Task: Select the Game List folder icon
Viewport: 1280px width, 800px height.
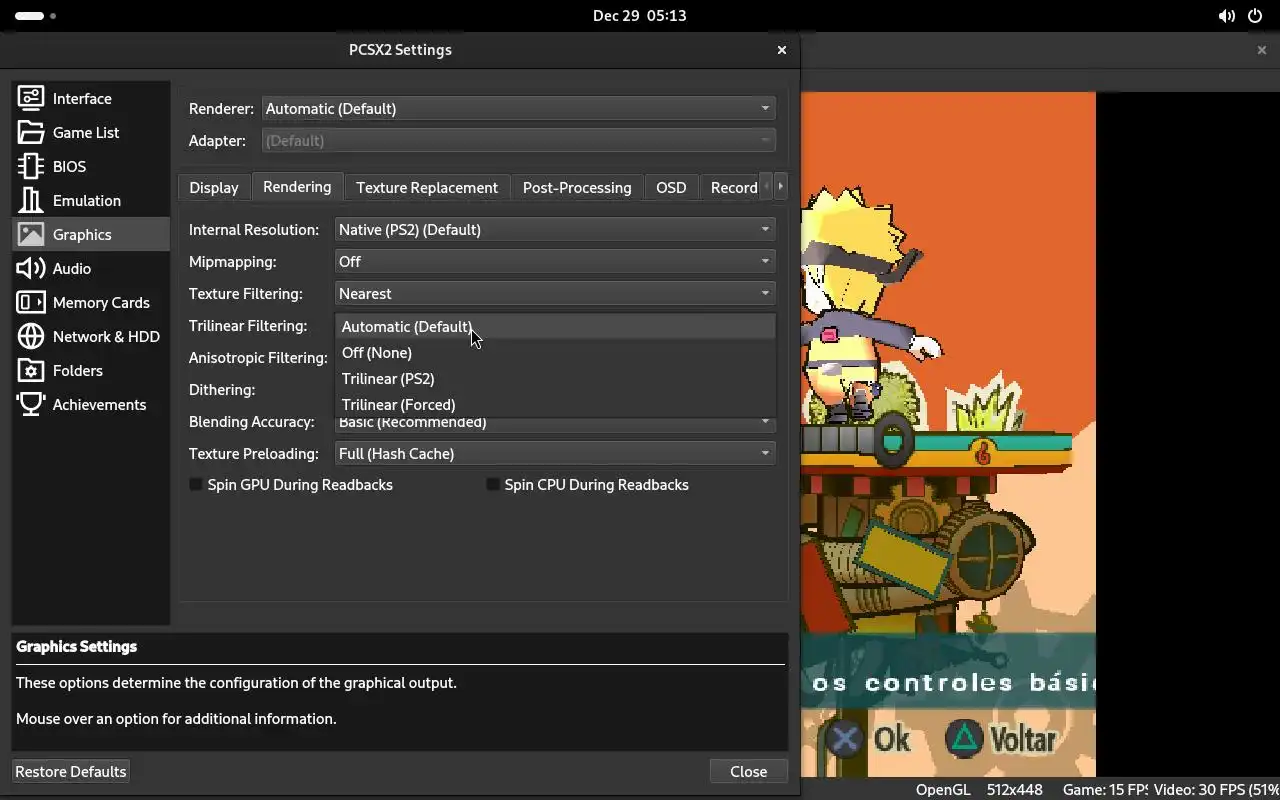Action: pos(31,132)
